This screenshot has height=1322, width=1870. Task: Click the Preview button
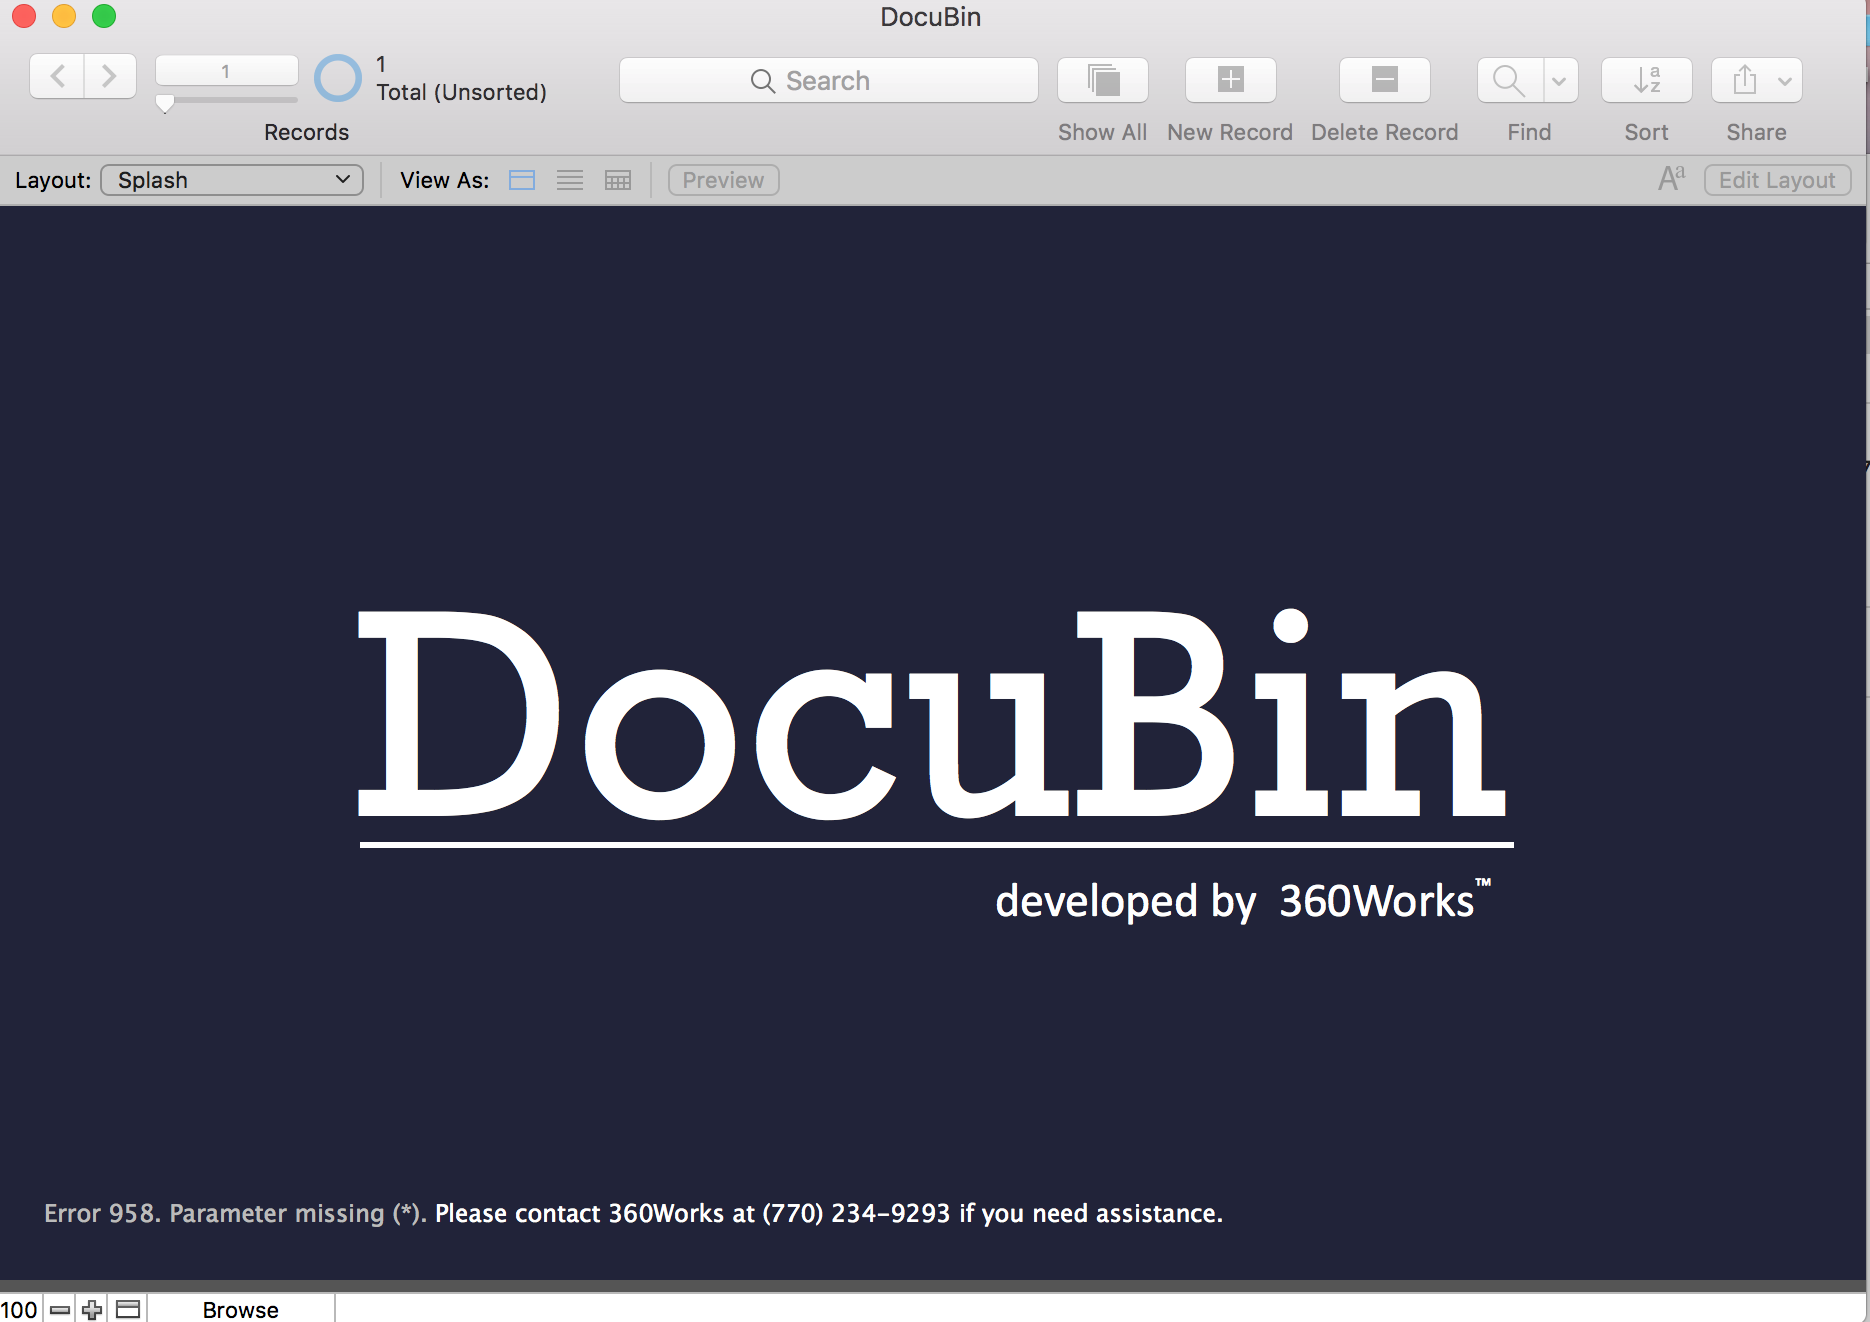[724, 180]
